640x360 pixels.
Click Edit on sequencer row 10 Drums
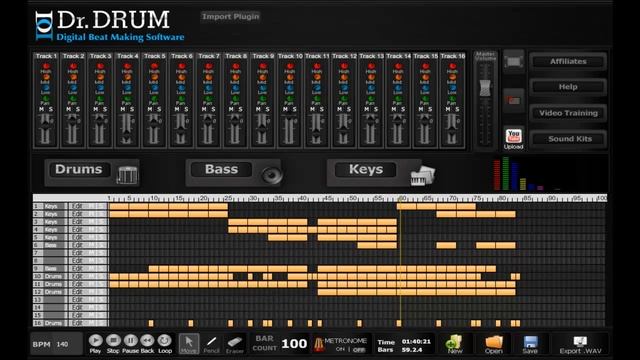pyautogui.click(x=78, y=276)
